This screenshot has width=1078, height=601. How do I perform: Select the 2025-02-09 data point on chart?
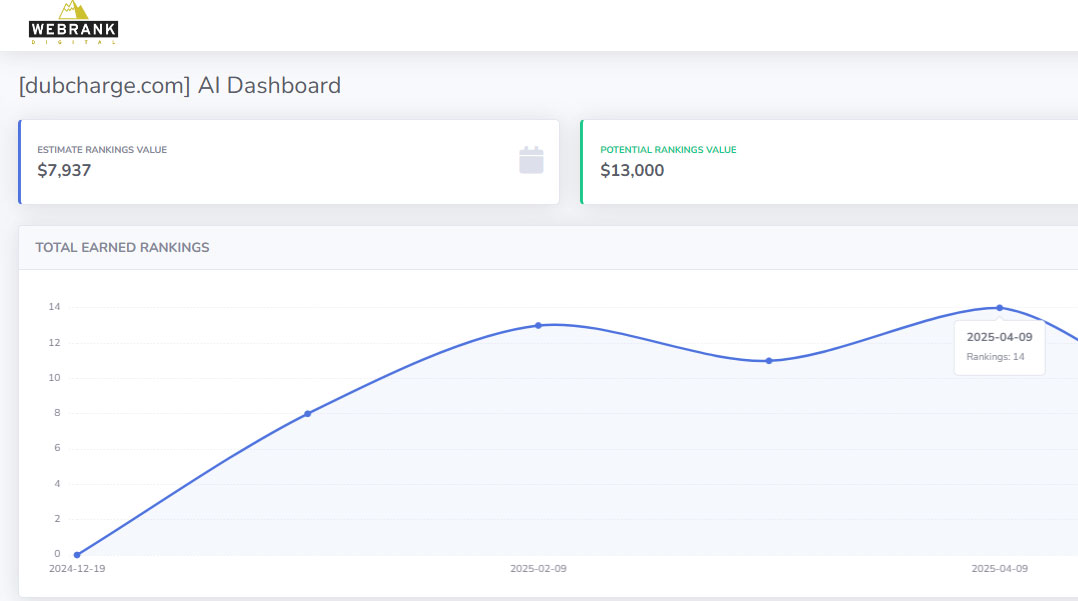(538, 325)
